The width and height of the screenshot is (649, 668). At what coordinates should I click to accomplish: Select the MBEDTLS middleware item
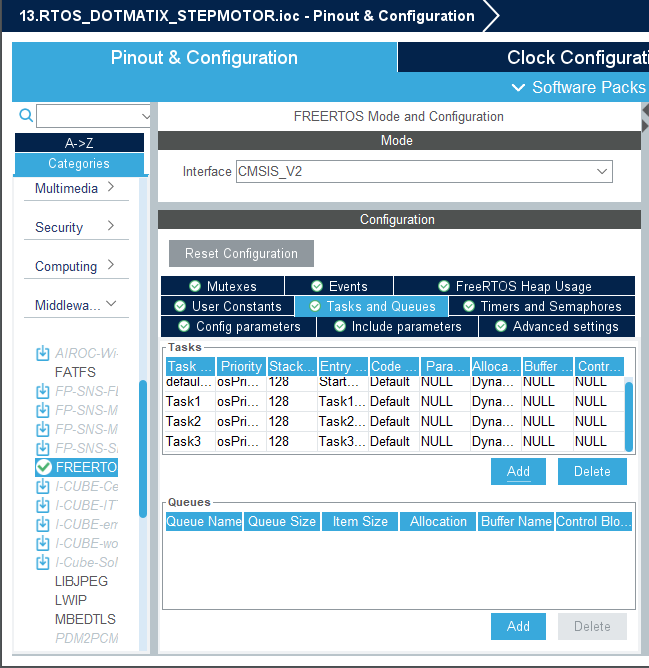point(85,619)
